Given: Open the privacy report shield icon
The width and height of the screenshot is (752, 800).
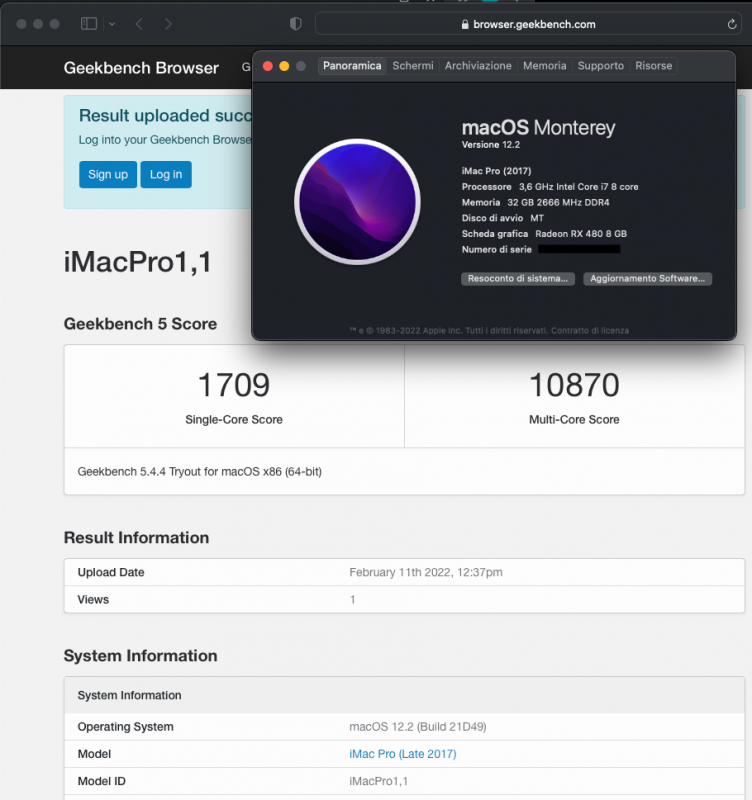Looking at the screenshot, I should click(295, 24).
